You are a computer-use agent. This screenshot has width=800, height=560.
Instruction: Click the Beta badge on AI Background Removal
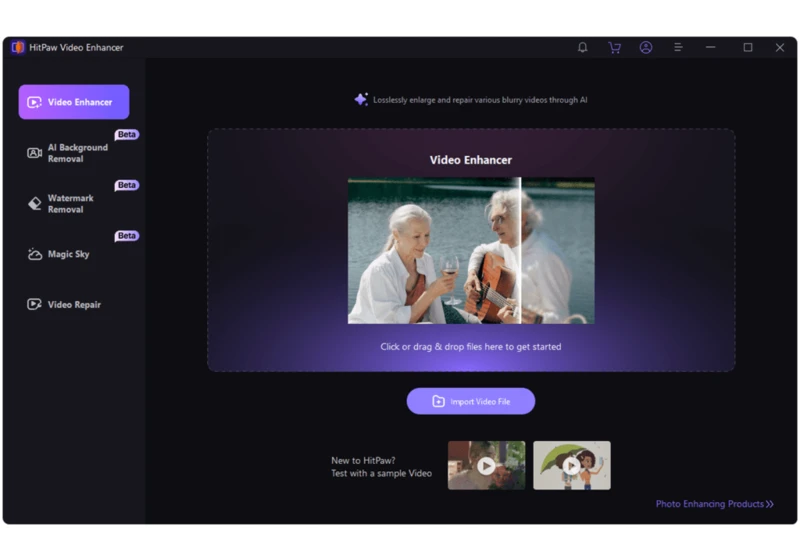click(127, 135)
